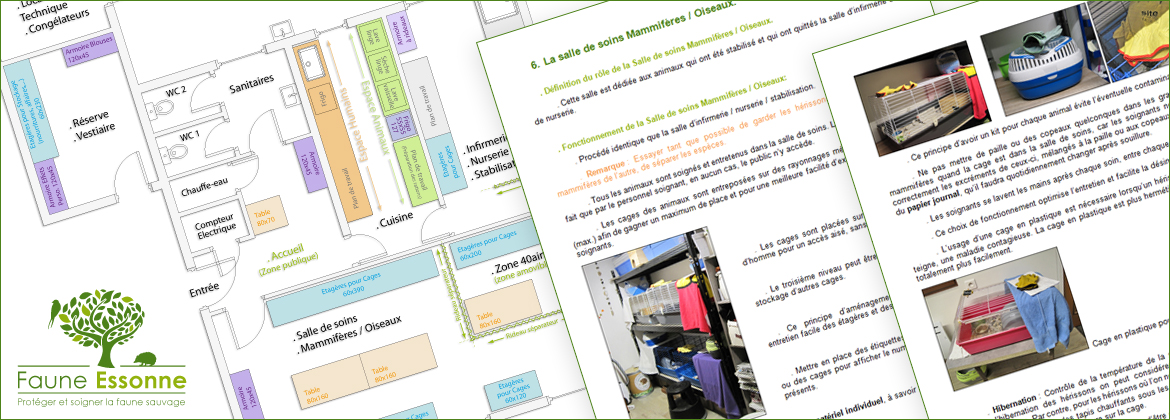Click the '. Cuisine' room label
1170x420 pixels.
pos(395,222)
